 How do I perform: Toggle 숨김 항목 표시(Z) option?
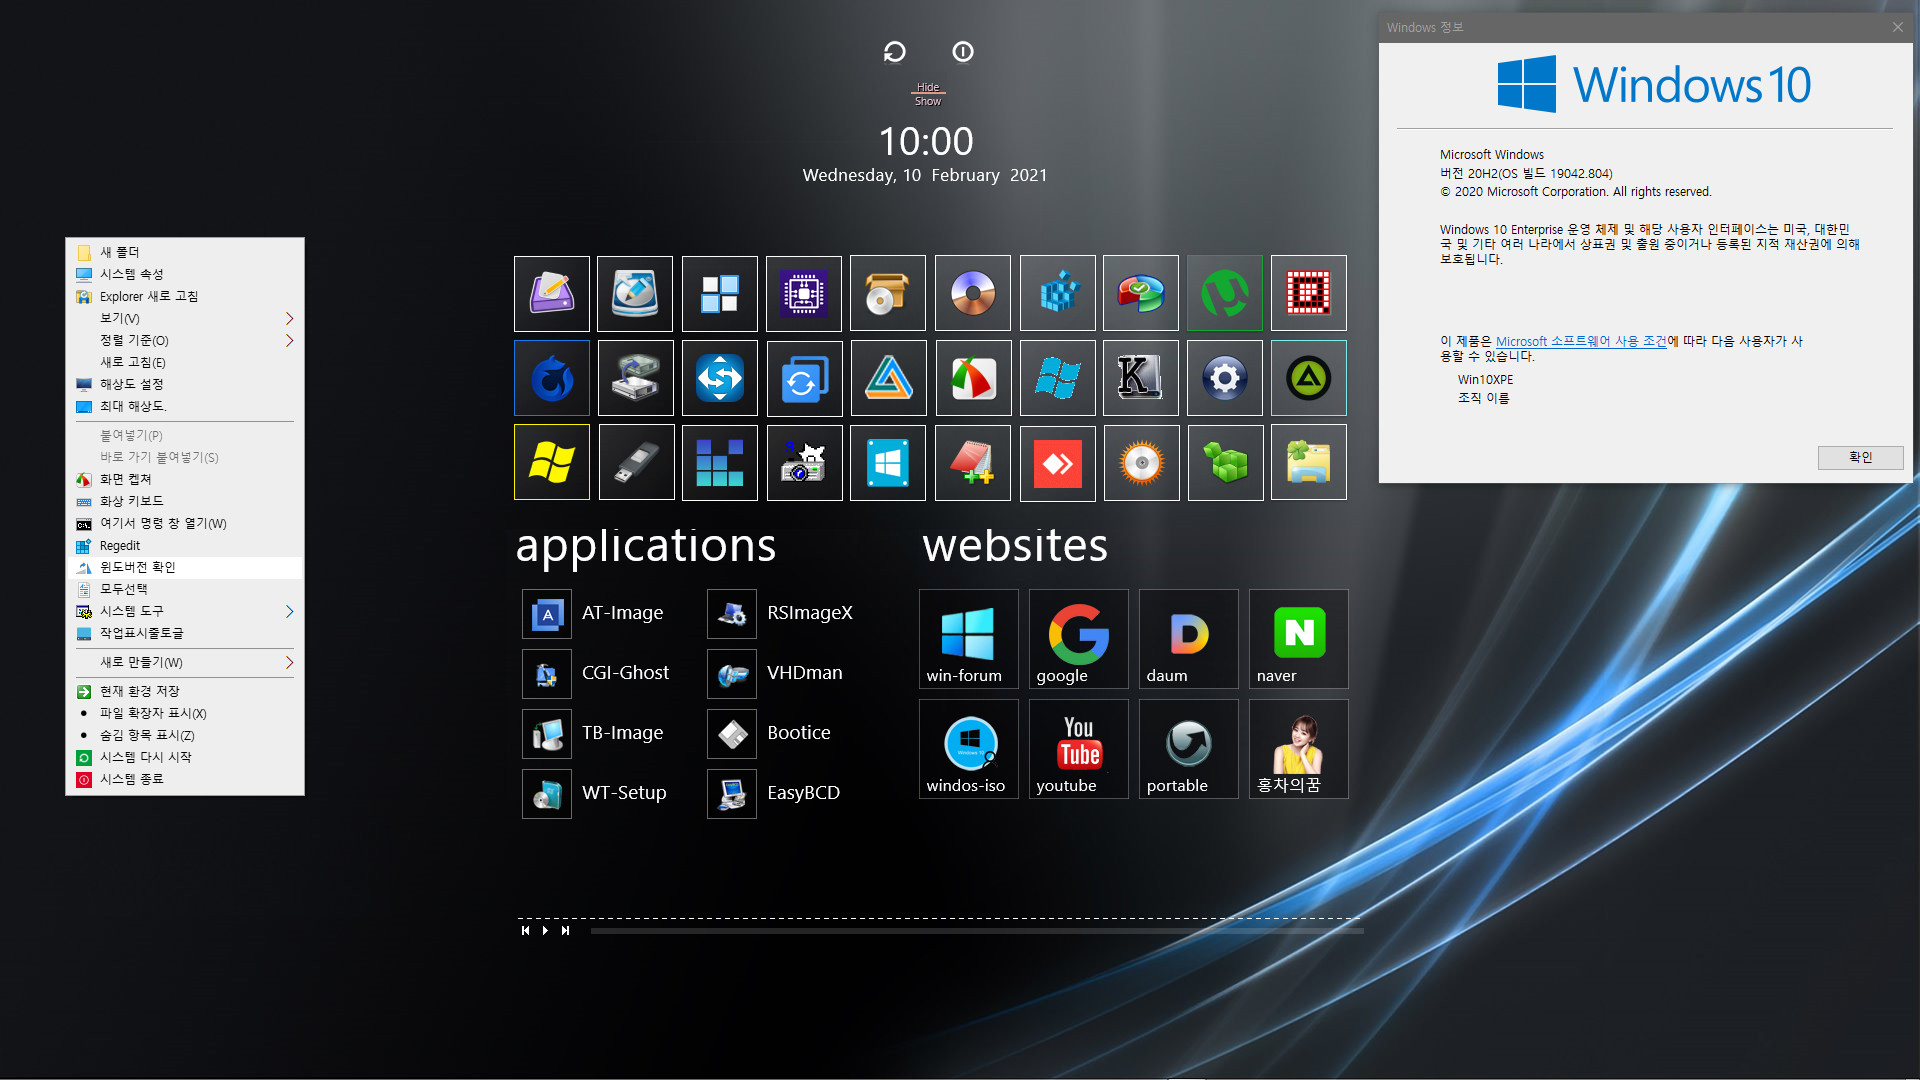coord(185,735)
